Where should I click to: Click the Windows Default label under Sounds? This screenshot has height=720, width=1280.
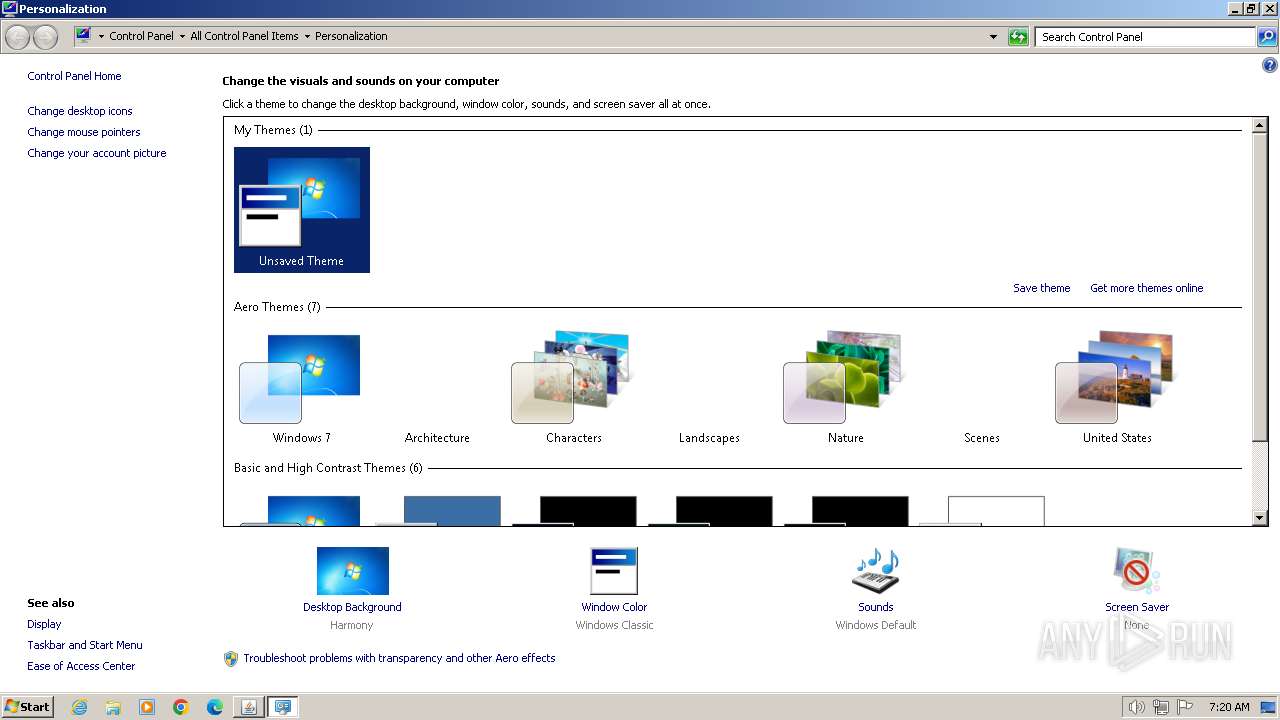point(876,625)
